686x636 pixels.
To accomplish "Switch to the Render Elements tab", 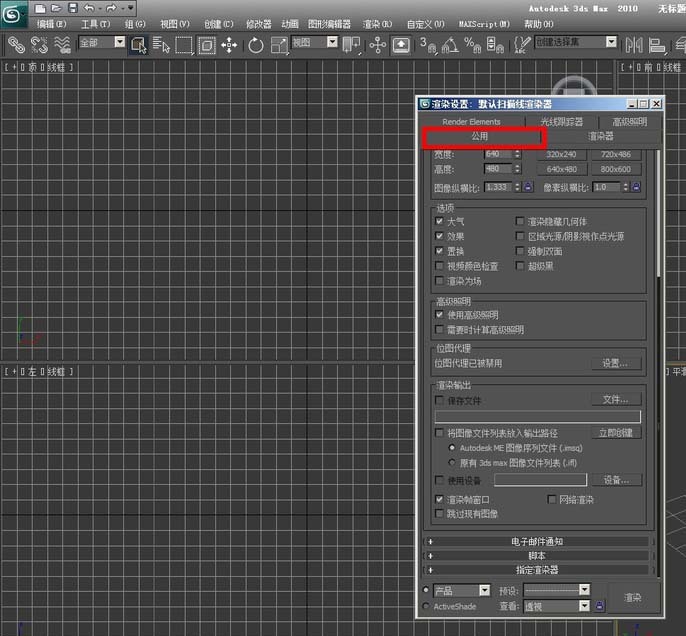I will 471,122.
